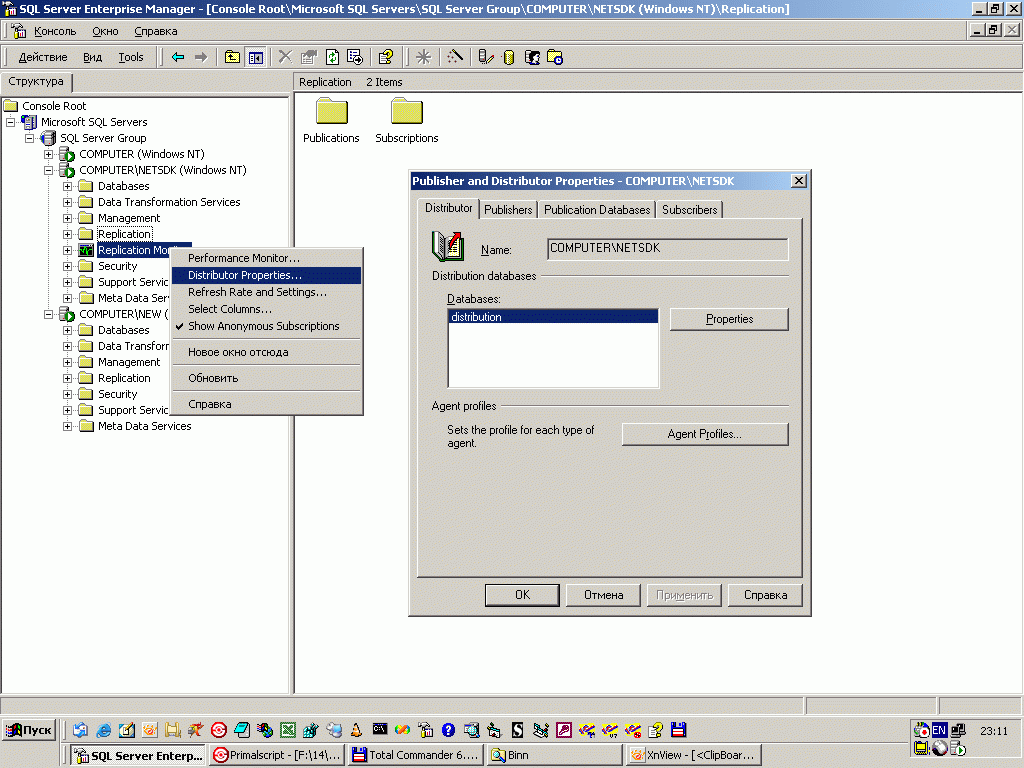This screenshot has width=1024, height=768.
Task: Click the Excel quick launch icon
Action: click(x=287, y=729)
